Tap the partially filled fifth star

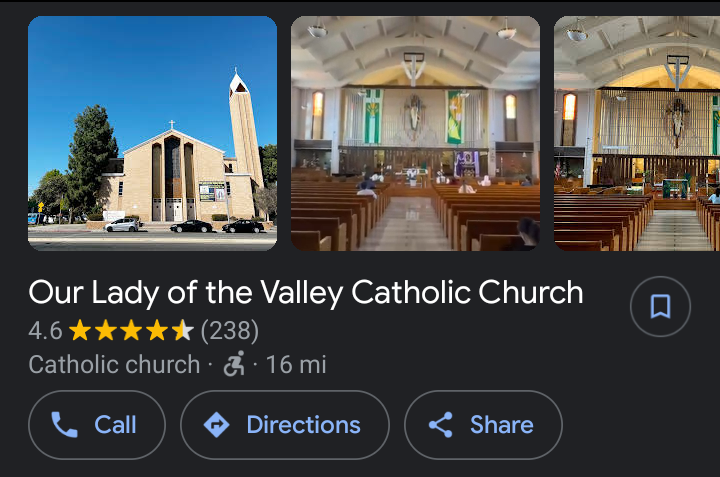point(183,330)
